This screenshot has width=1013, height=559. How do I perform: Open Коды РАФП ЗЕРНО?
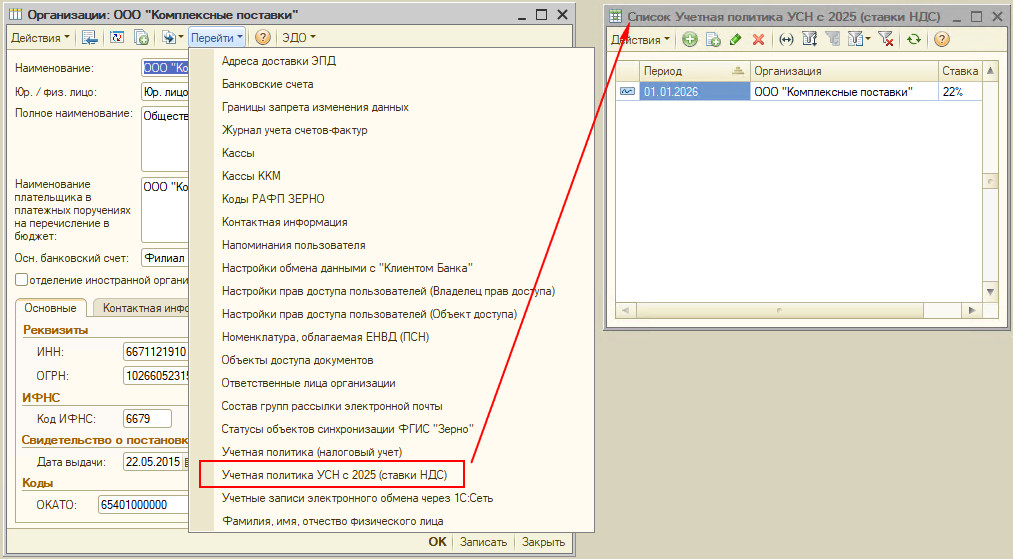pyautogui.click(x=273, y=199)
